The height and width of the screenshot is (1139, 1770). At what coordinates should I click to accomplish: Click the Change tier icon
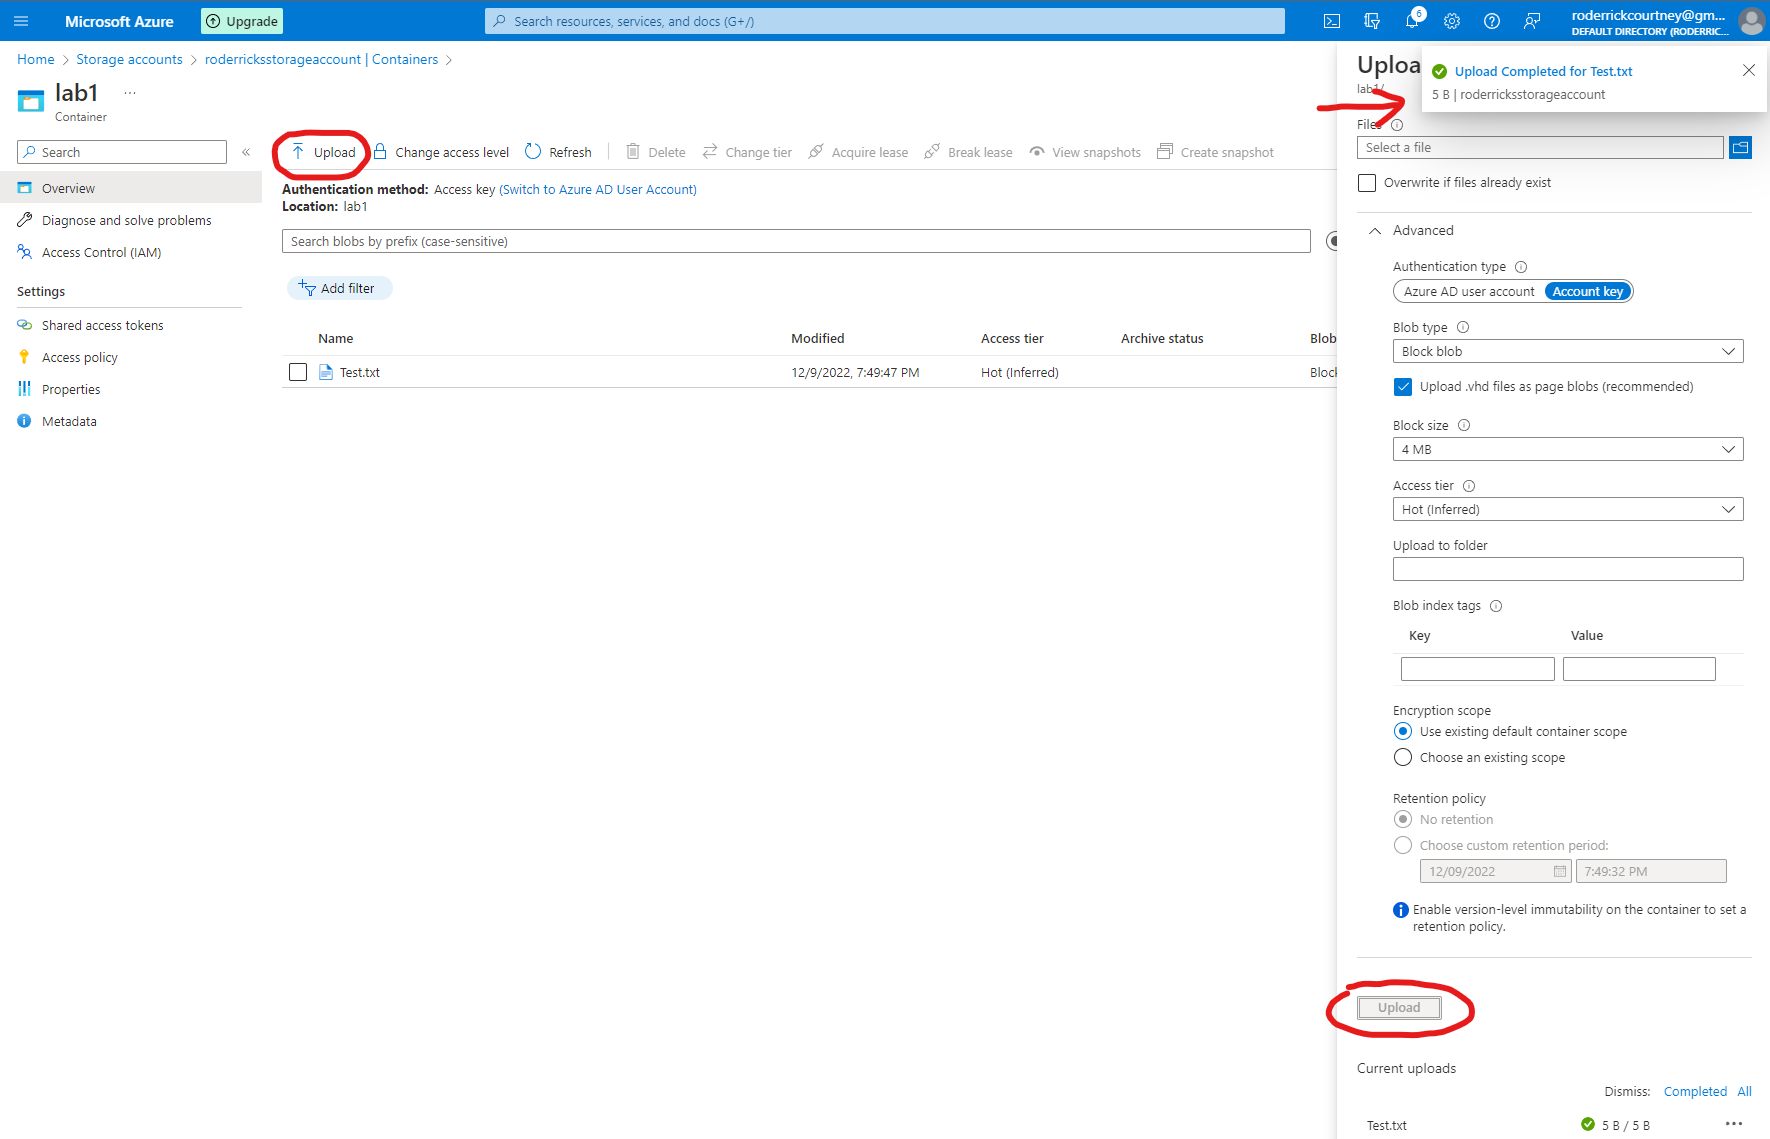point(711,151)
